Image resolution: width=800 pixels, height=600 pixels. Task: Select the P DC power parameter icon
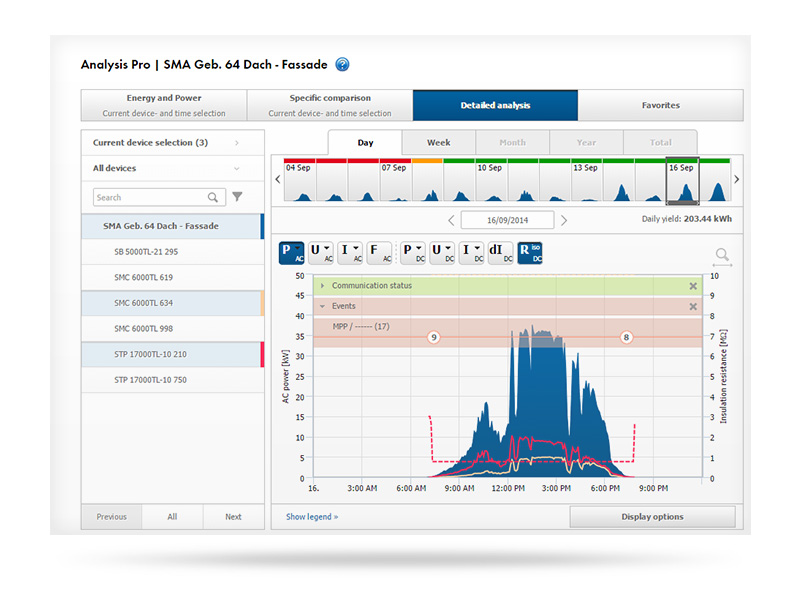(411, 252)
